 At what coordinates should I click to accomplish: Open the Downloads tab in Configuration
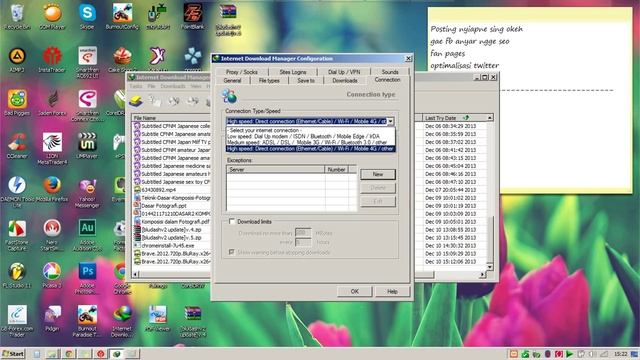[344, 80]
